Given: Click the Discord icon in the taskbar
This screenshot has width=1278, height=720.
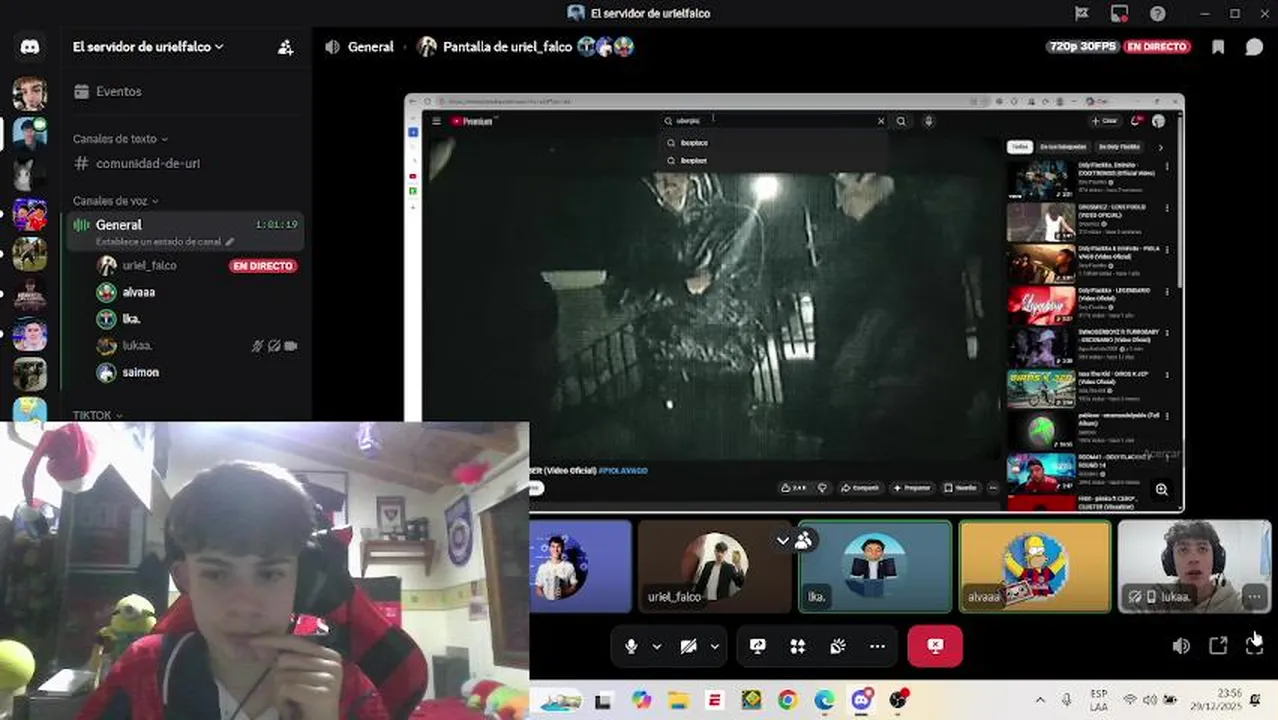Looking at the screenshot, I should tap(861, 701).
